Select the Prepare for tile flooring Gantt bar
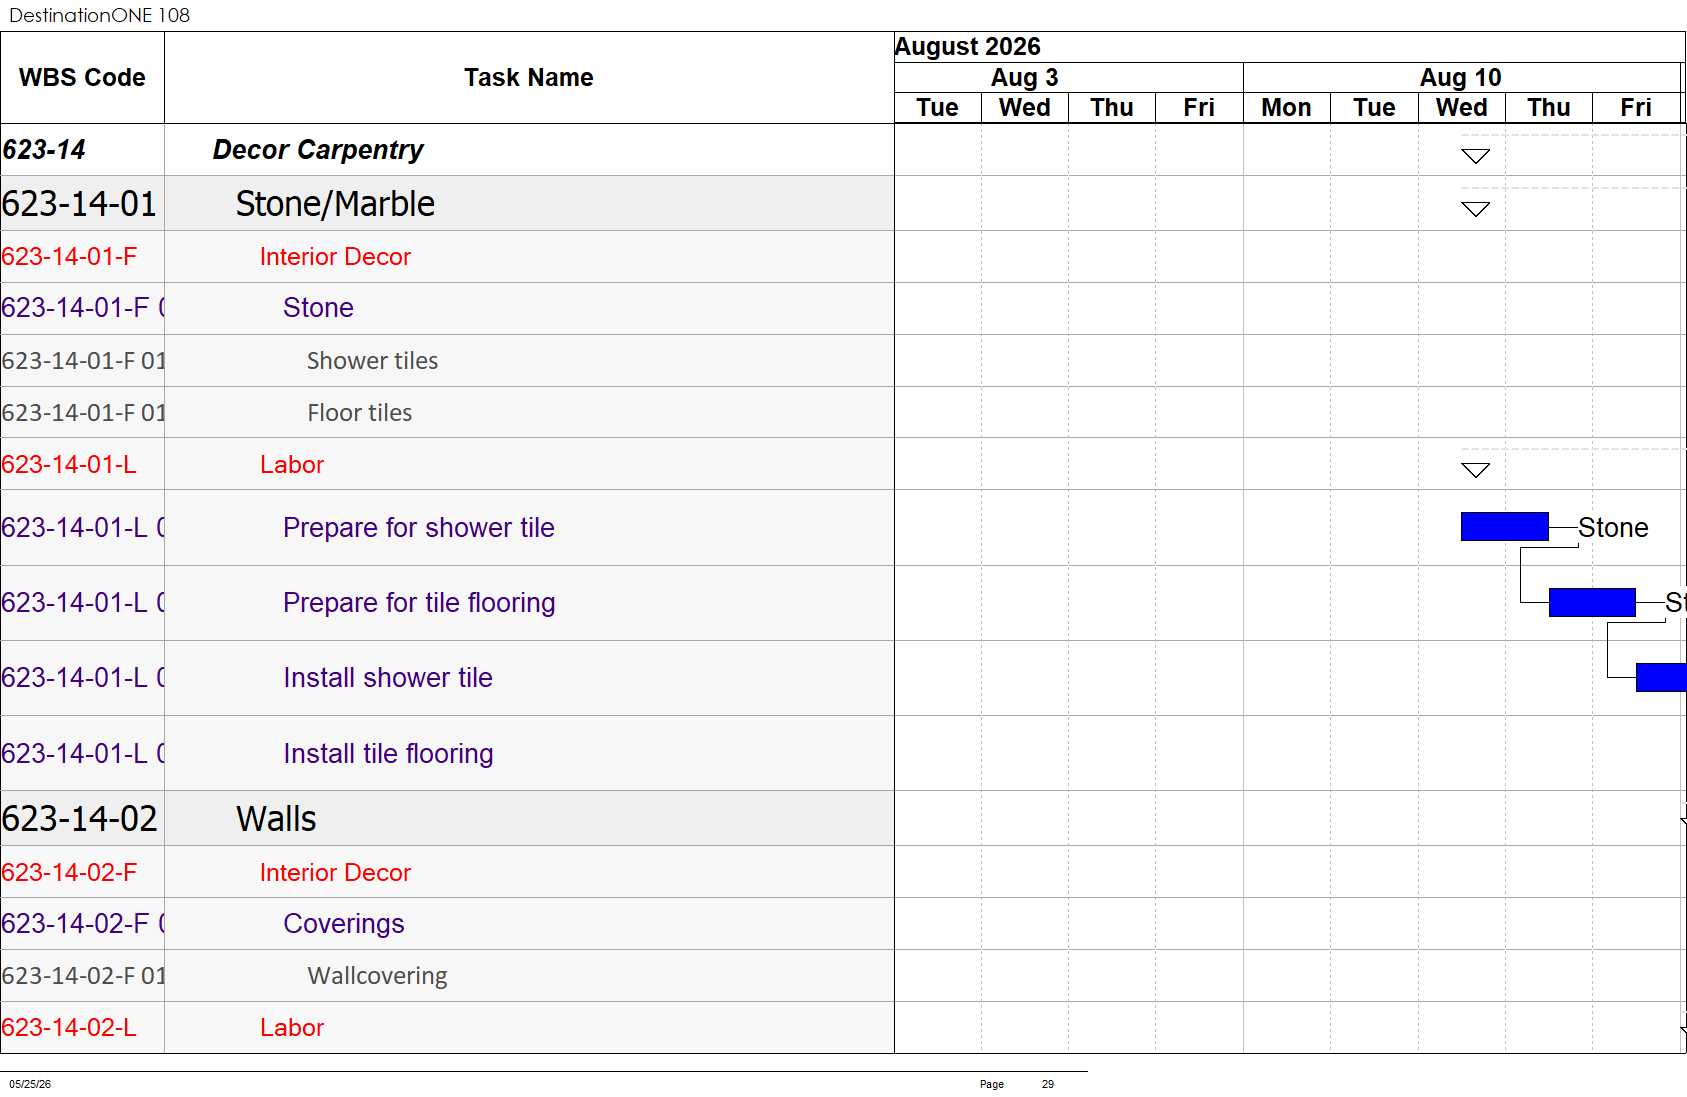This screenshot has height=1097, width=1687. point(1592,602)
